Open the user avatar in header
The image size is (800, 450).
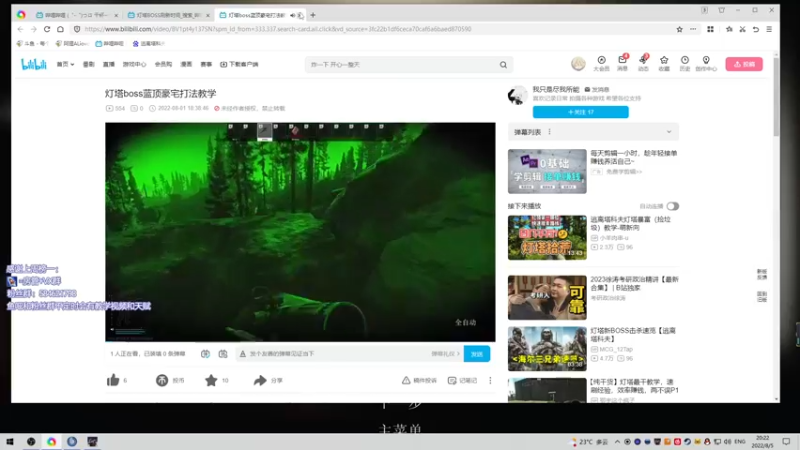(578, 64)
